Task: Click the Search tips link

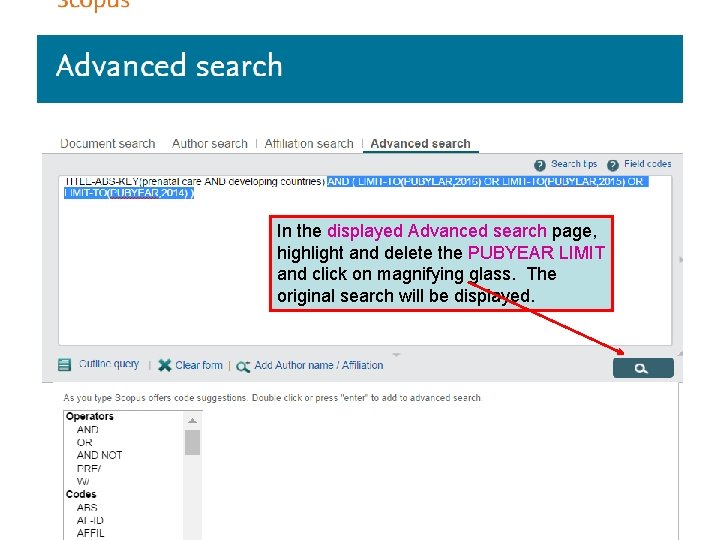Action: tap(574, 164)
